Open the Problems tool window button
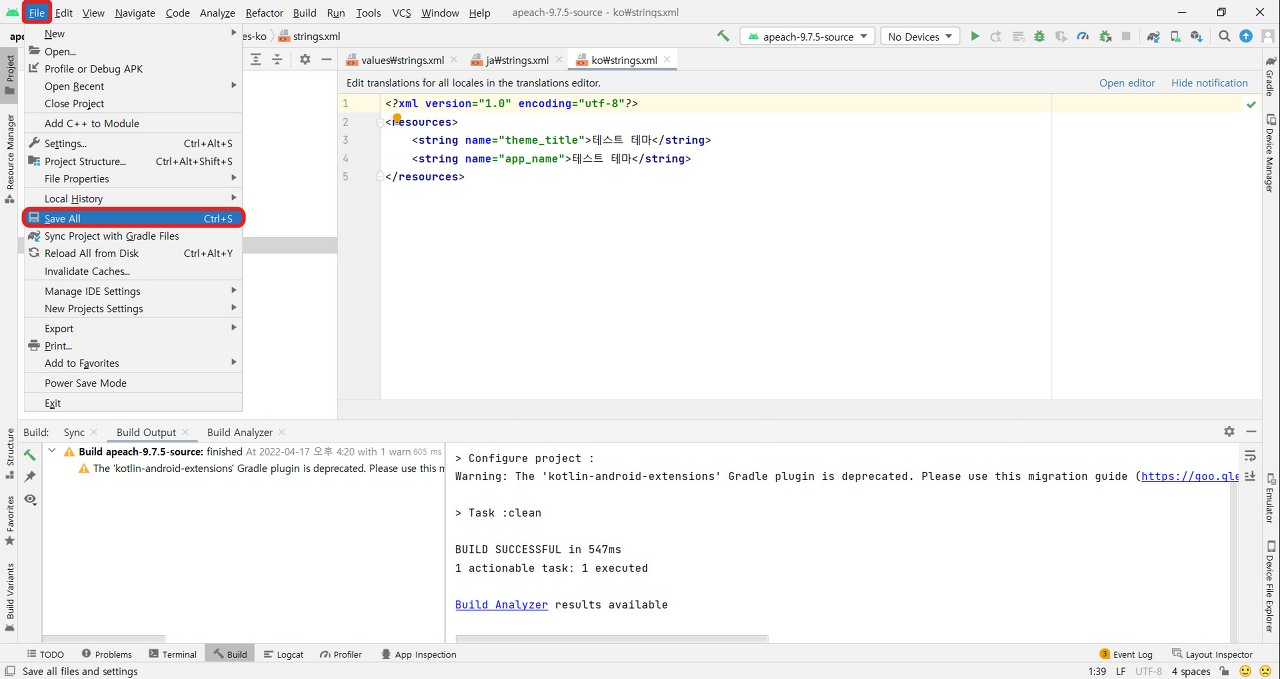The height and width of the screenshot is (679, 1280). pyautogui.click(x=107, y=654)
